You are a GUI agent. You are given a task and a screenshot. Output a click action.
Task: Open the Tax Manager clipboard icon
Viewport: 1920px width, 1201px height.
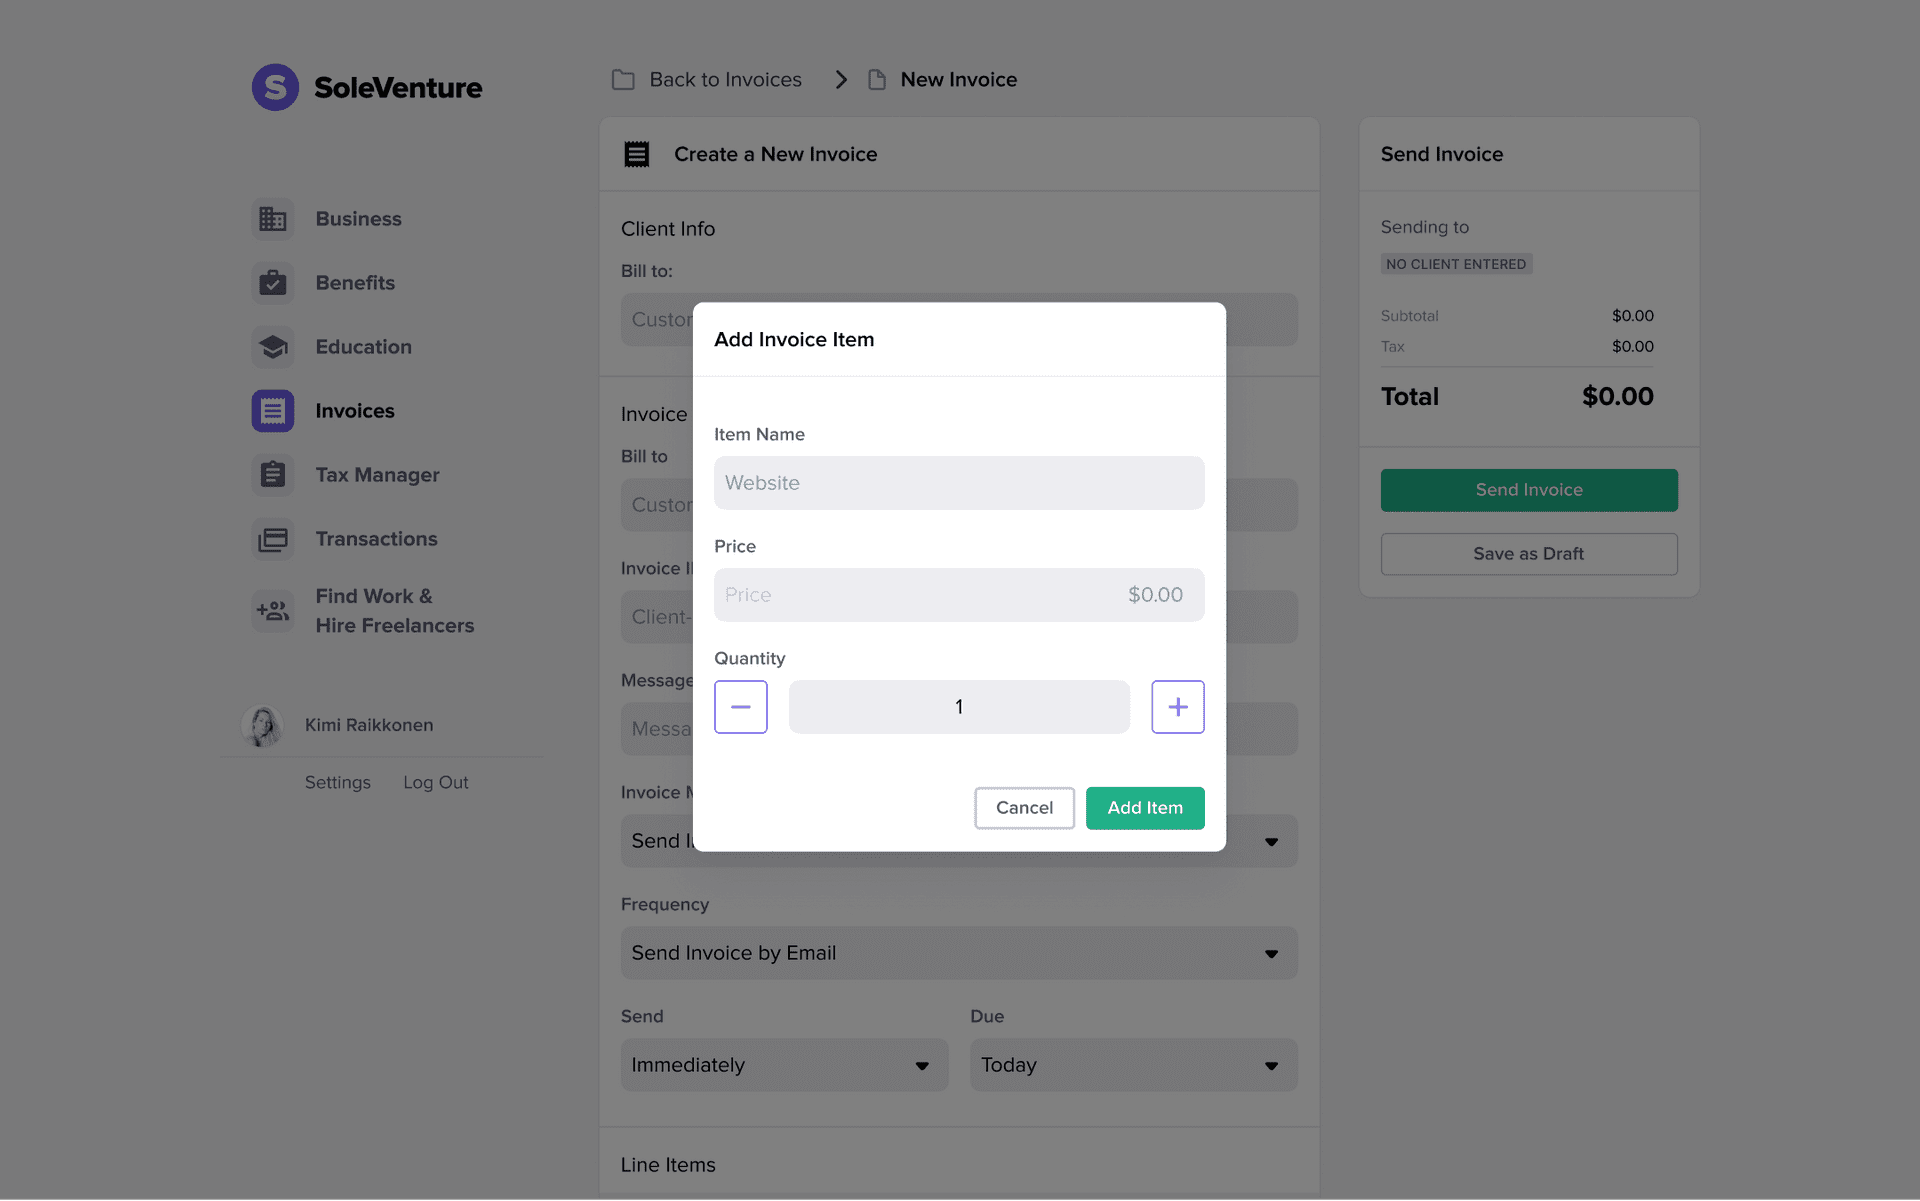point(273,475)
